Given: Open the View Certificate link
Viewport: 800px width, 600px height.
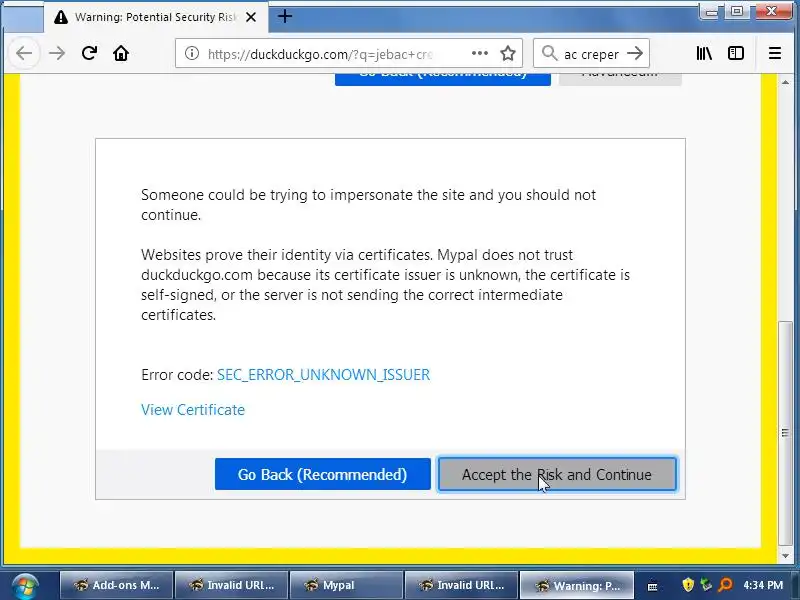Looking at the screenshot, I should (x=193, y=410).
